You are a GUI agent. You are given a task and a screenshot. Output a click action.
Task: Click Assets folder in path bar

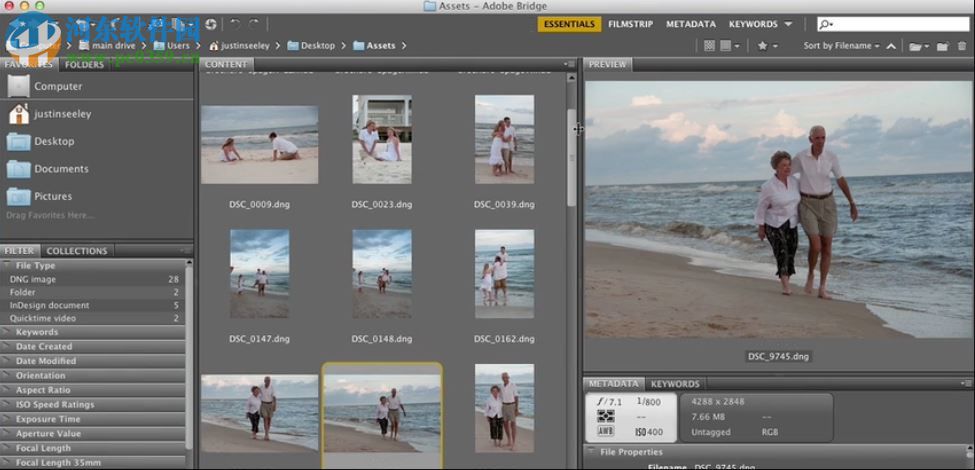[374, 45]
